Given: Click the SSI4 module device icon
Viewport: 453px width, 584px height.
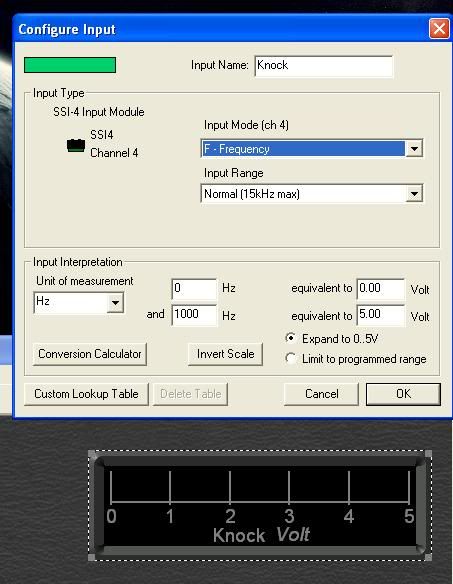Looking at the screenshot, I should (x=76, y=145).
